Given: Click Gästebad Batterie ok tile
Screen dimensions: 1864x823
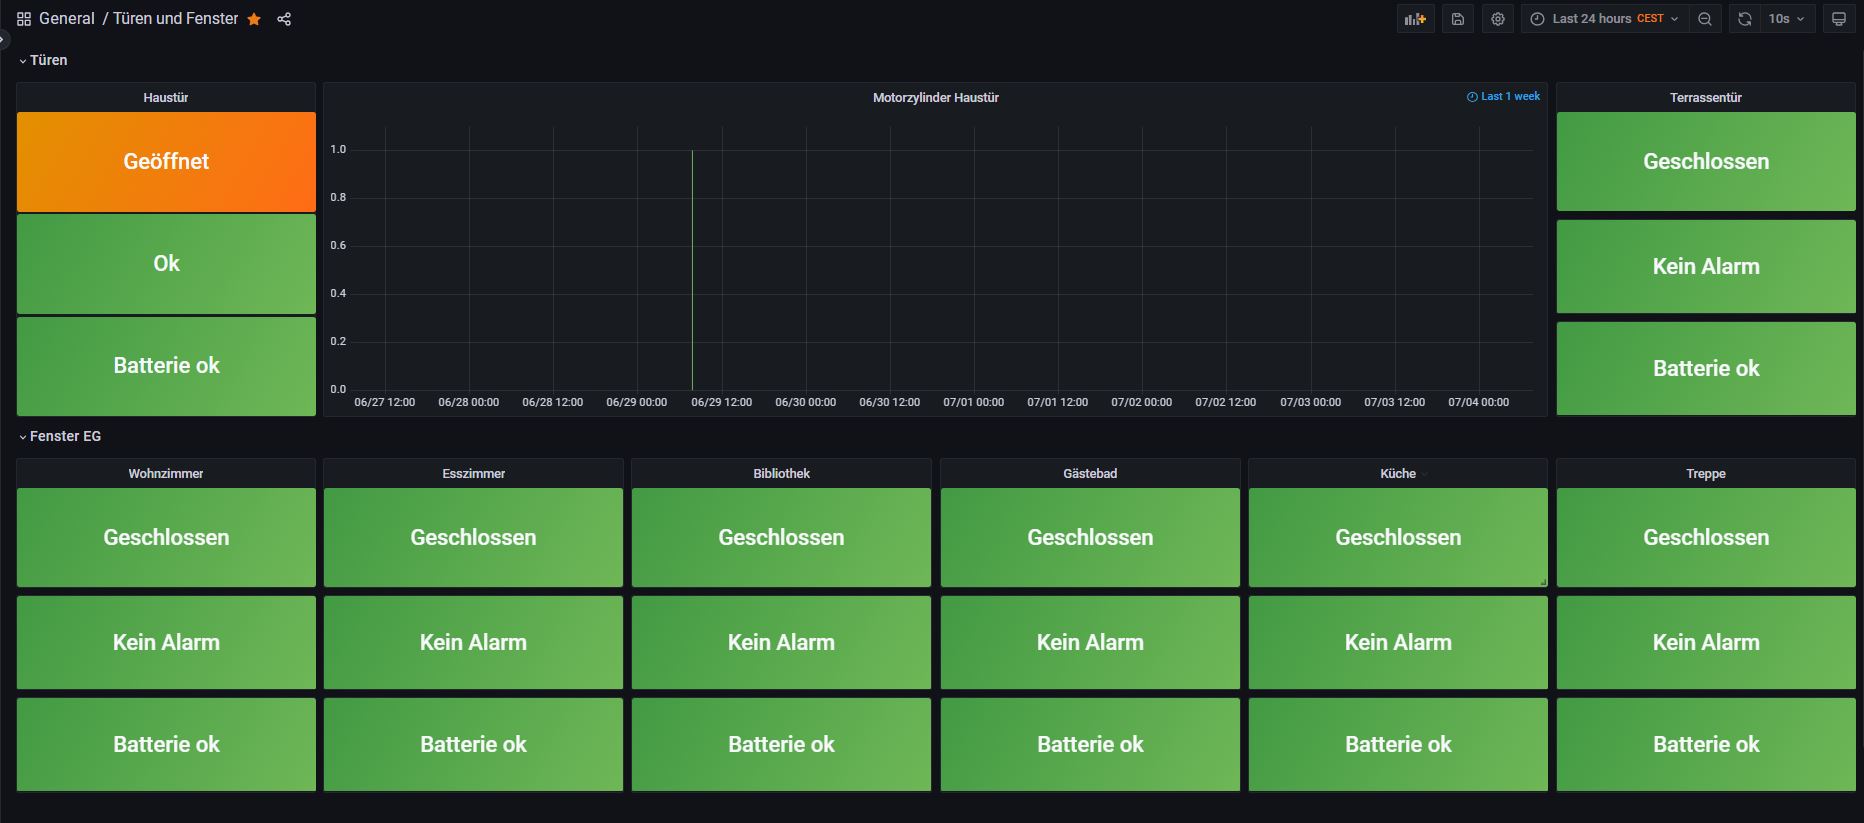Looking at the screenshot, I should pos(1090,744).
